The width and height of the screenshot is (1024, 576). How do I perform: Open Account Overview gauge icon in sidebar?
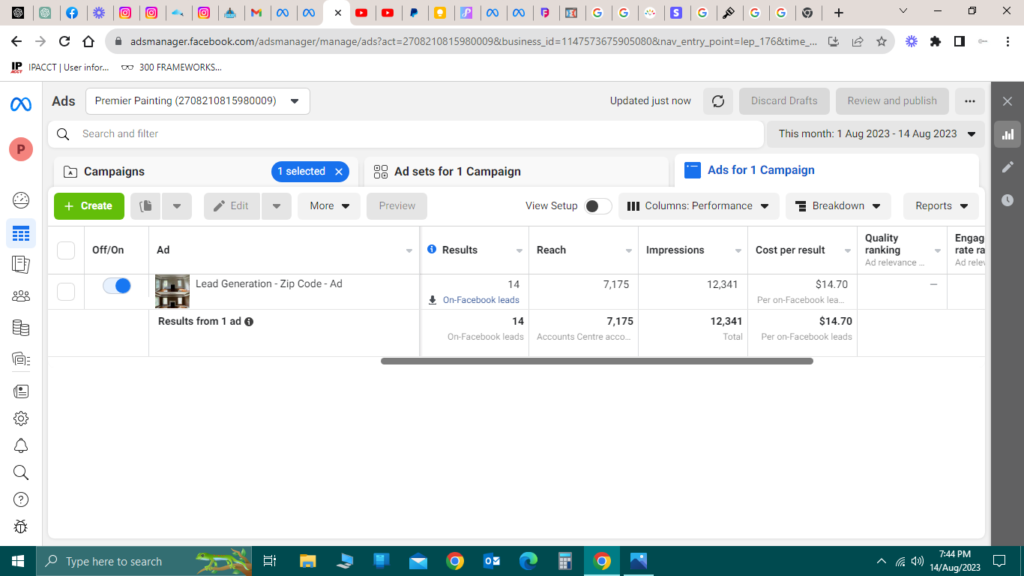click(x=21, y=200)
